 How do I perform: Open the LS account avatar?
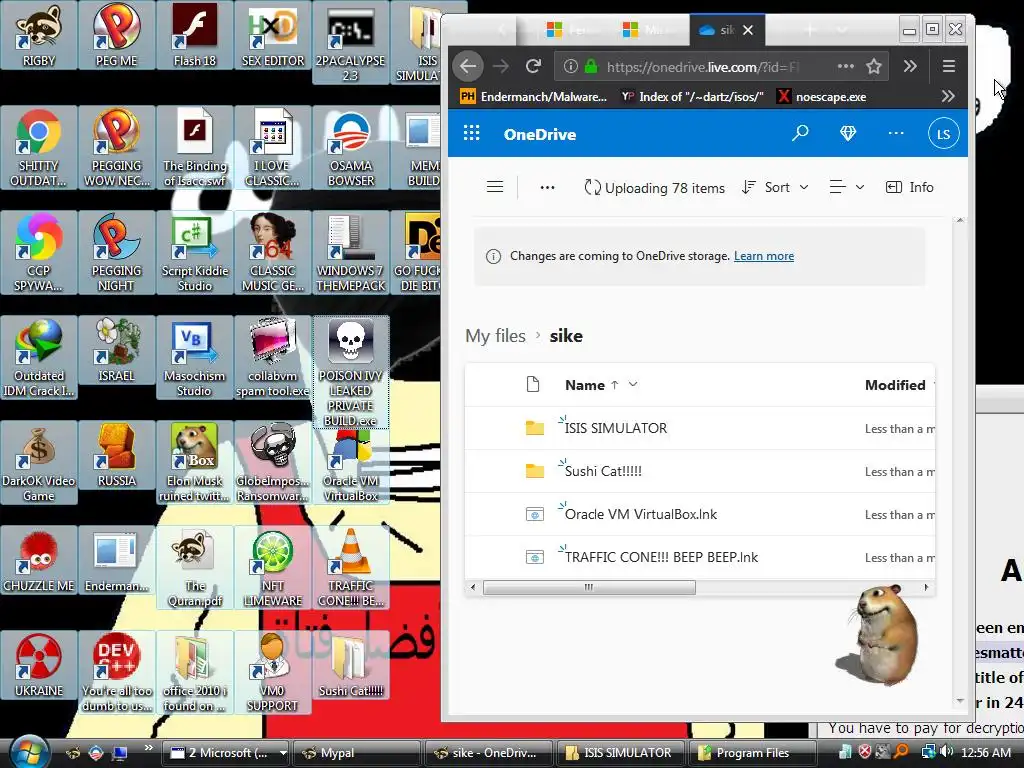(943, 134)
